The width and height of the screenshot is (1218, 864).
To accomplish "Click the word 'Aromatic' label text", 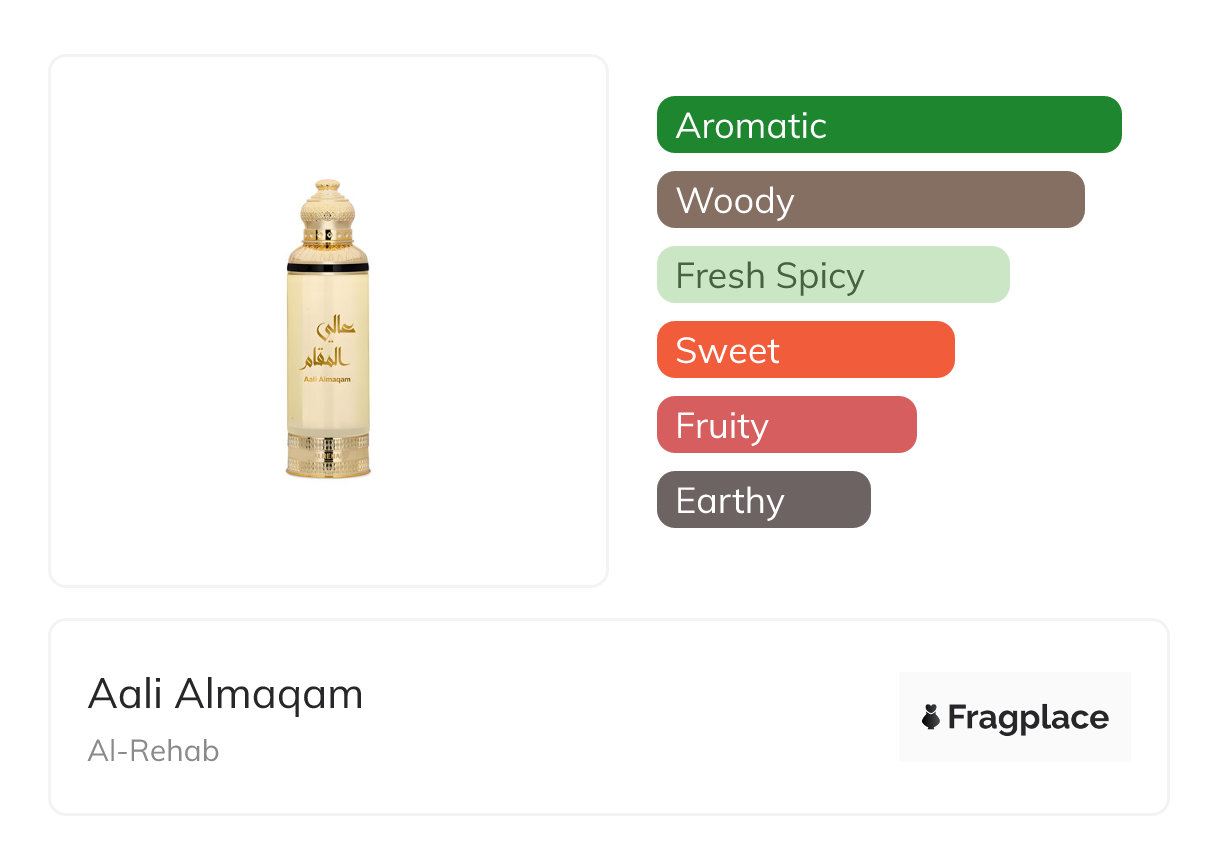I will 751,126.
